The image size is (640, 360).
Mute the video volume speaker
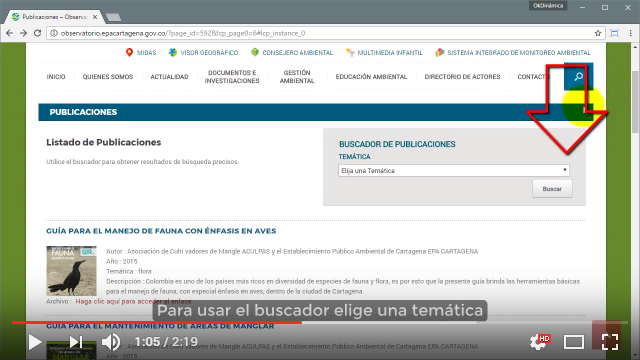pyautogui.click(x=111, y=342)
